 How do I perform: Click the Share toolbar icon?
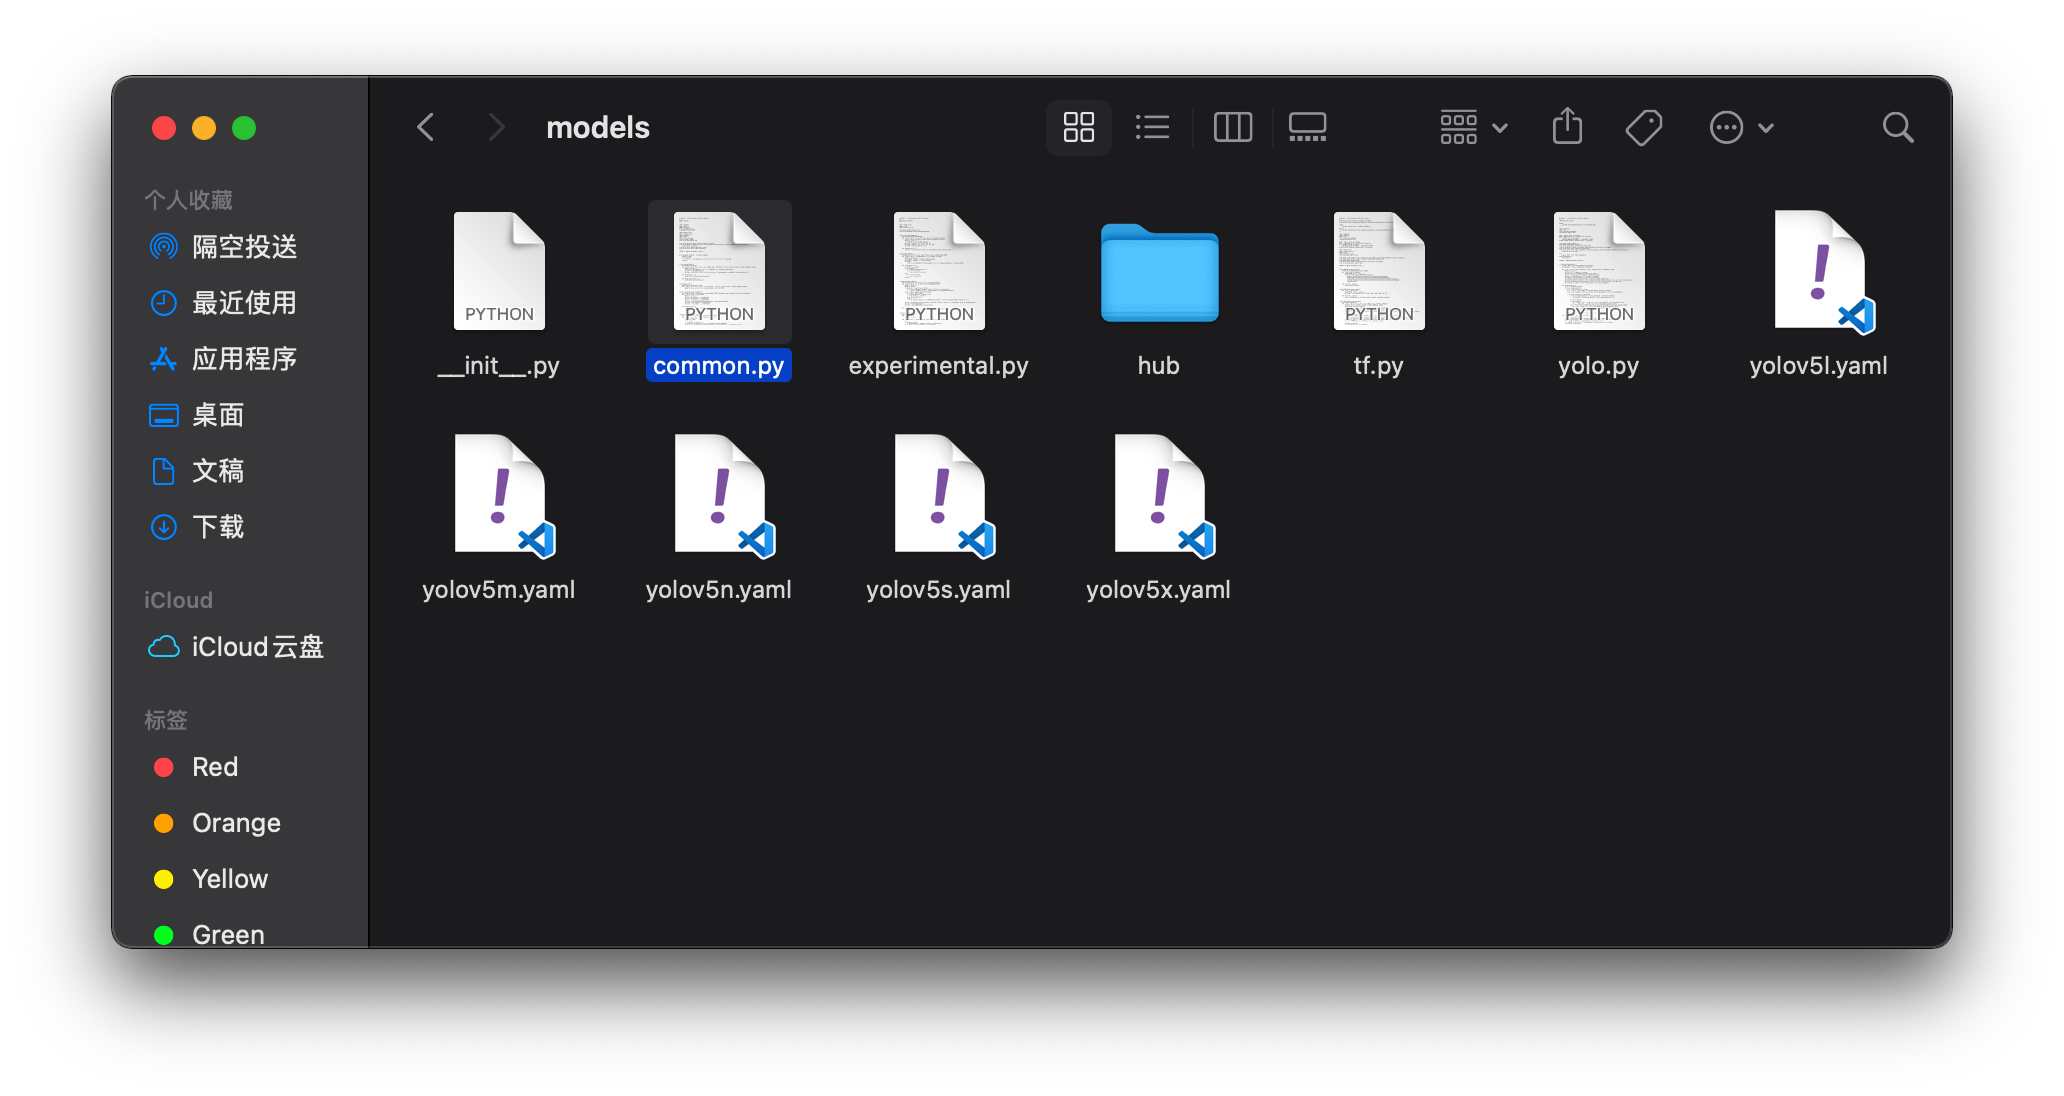[x=1567, y=127]
